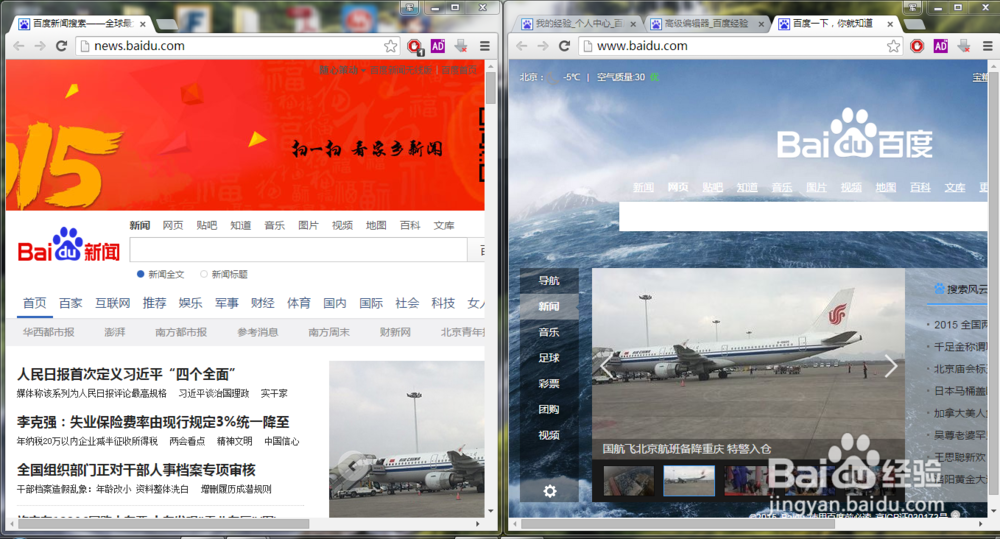Open Opera-style red extension icon in left window

pos(415,47)
